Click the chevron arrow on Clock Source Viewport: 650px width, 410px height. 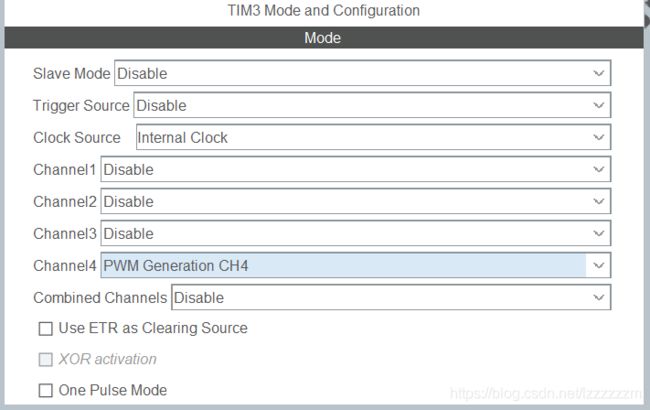pos(598,138)
